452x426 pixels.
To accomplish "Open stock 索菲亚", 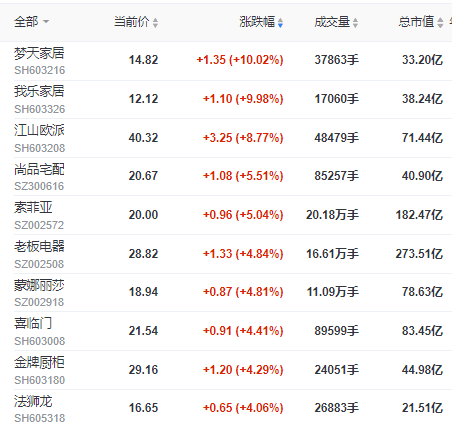I will [33, 207].
